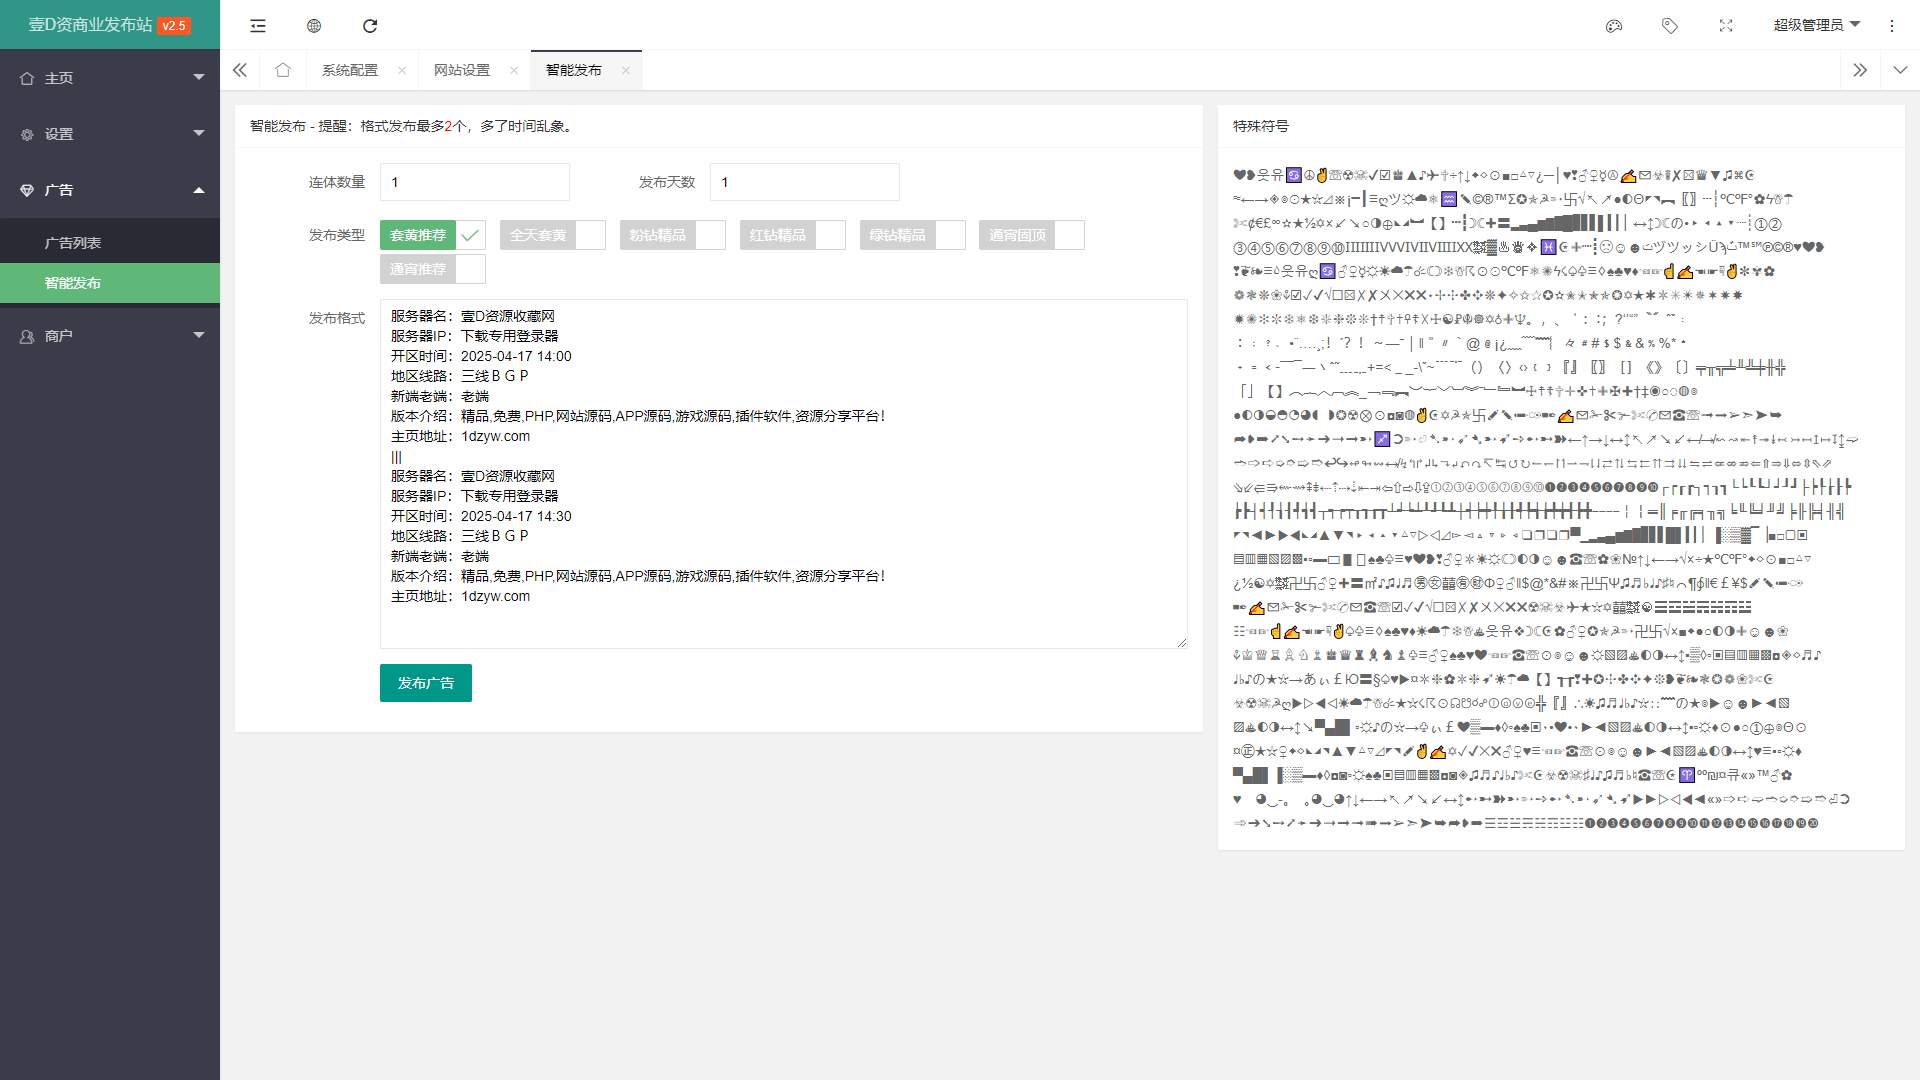Open the website globe icon in header
1920x1080 pixels.
[x=314, y=26]
